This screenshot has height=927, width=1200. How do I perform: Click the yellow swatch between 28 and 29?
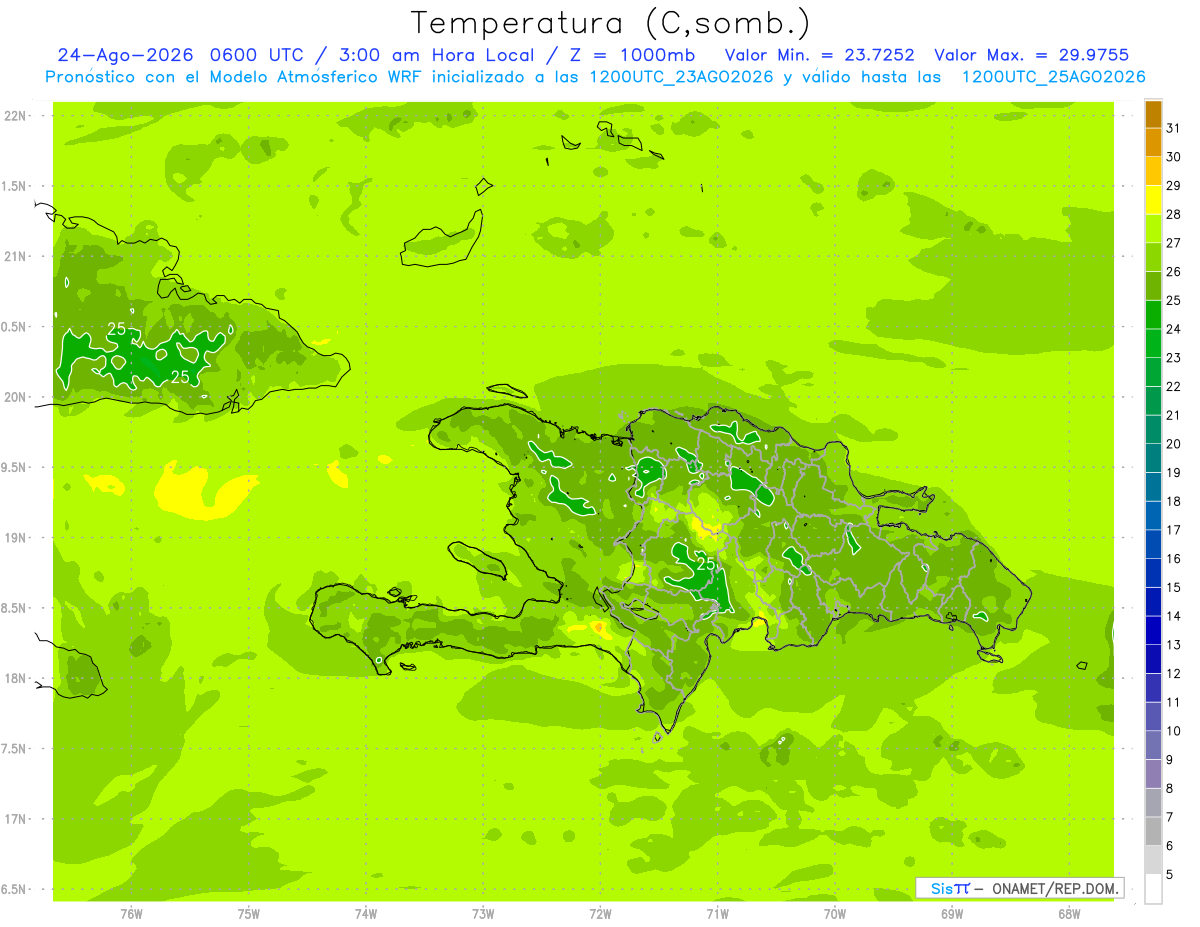[1153, 200]
